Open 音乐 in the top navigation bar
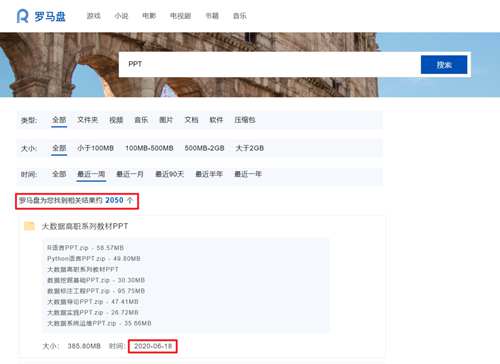Screen dimensions: 500x364 click(240, 16)
